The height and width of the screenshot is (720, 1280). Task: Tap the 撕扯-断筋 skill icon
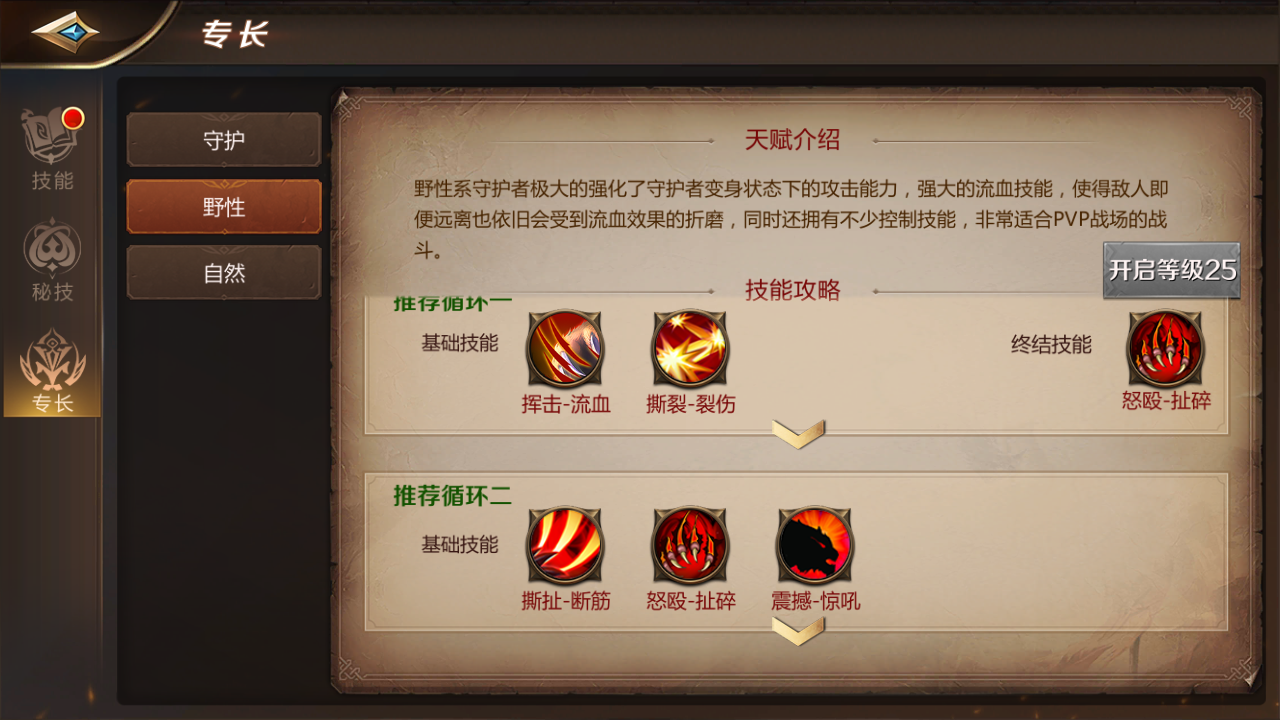click(x=565, y=545)
